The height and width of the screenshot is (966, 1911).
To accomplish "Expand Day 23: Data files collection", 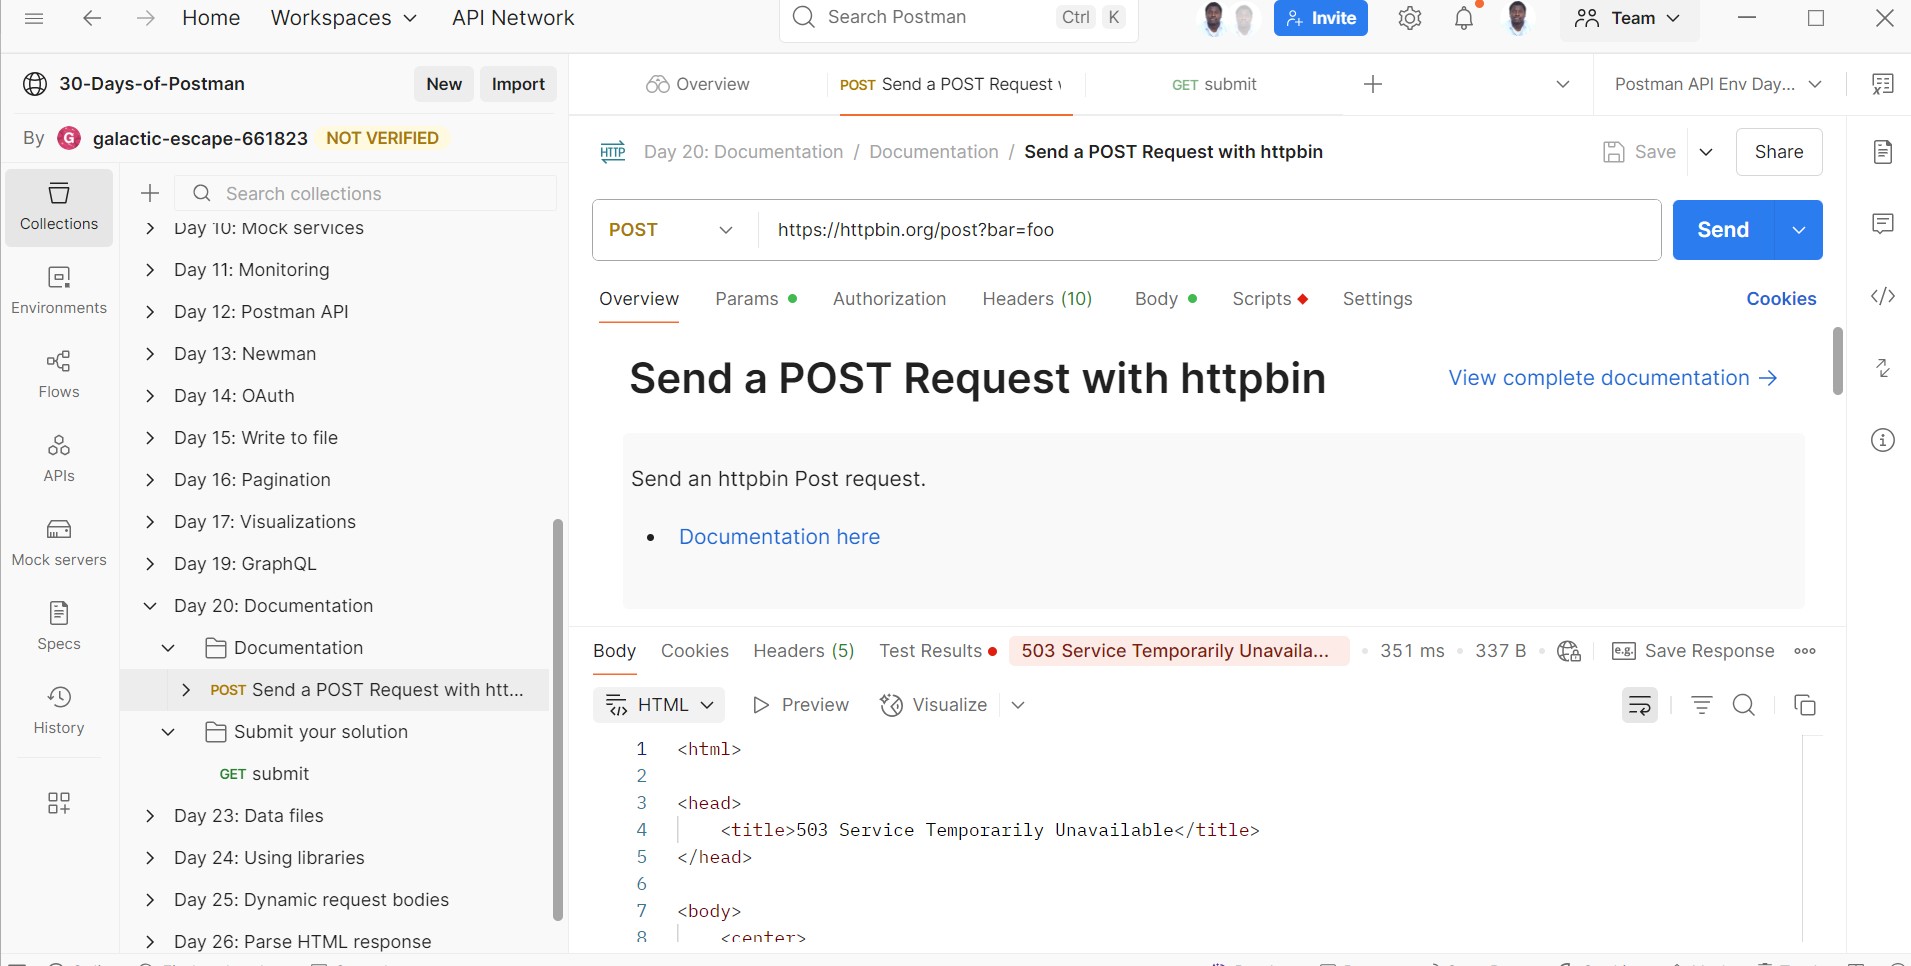I will click(150, 816).
